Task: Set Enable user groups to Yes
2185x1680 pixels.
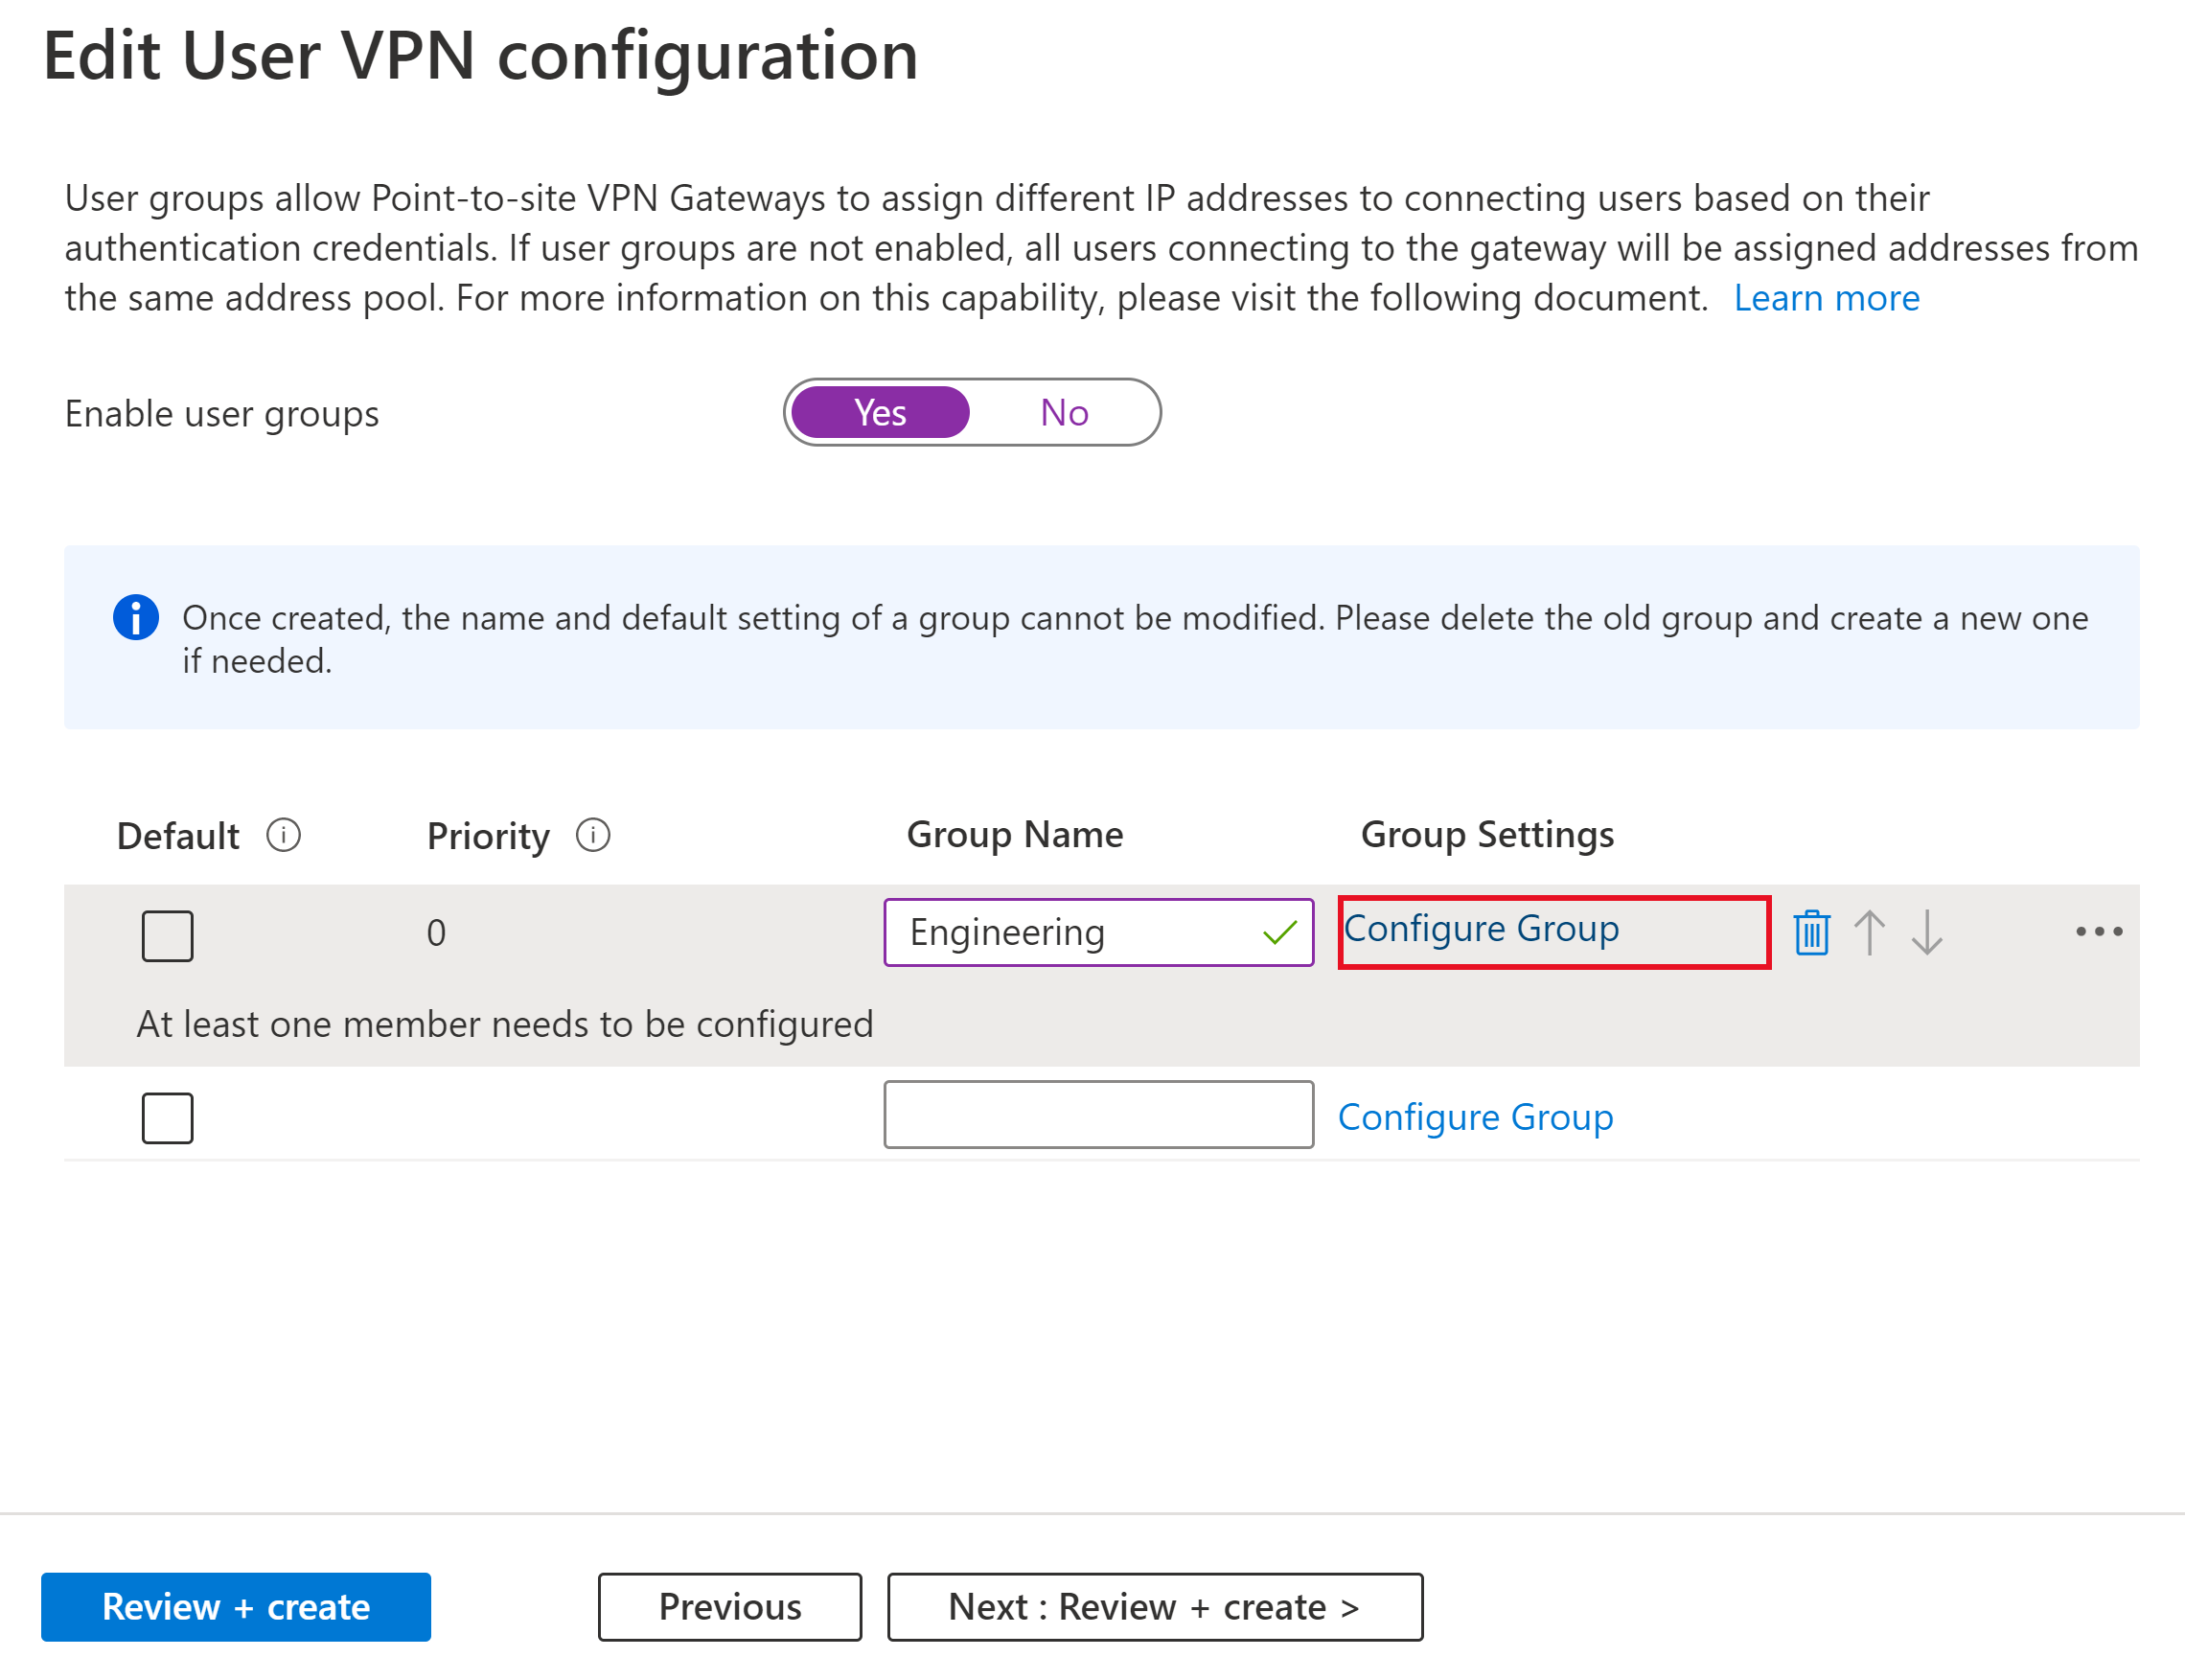Action: point(880,412)
